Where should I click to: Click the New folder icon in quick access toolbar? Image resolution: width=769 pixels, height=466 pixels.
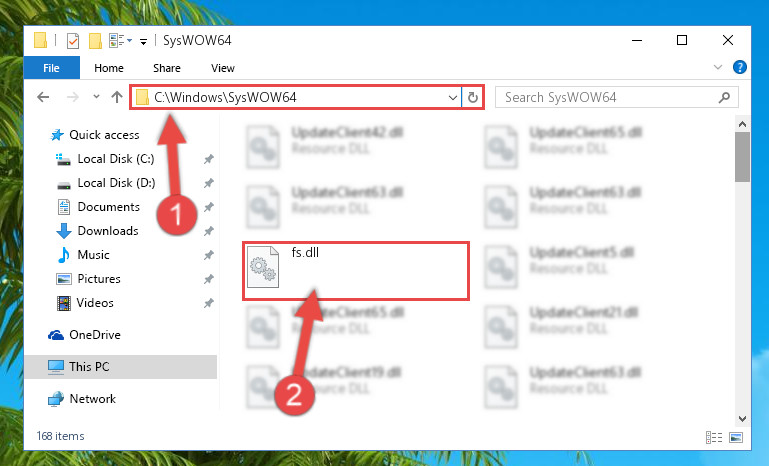(x=95, y=41)
